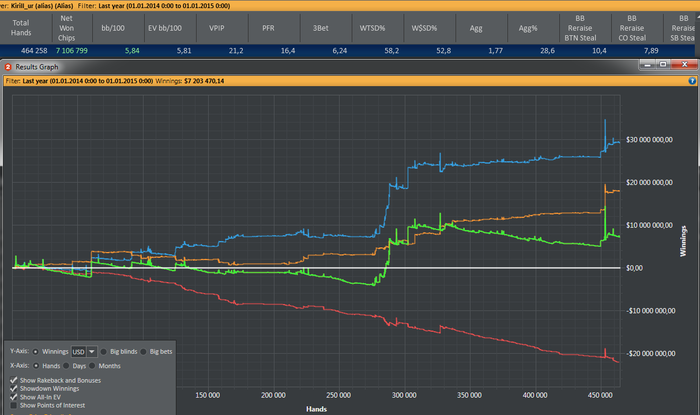Click the $30 000 000,00 axis label
This screenshot has height=415, width=700.
(649, 140)
